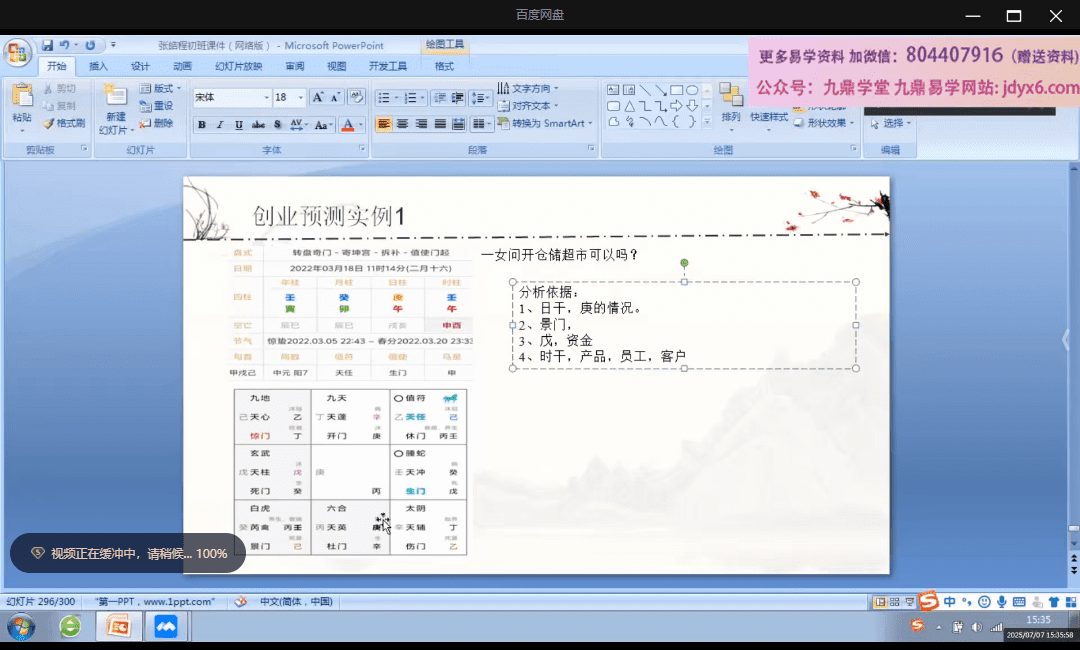The height and width of the screenshot is (650, 1080).
Task: Select the oval shape in shapes gallery
Action: click(x=692, y=90)
